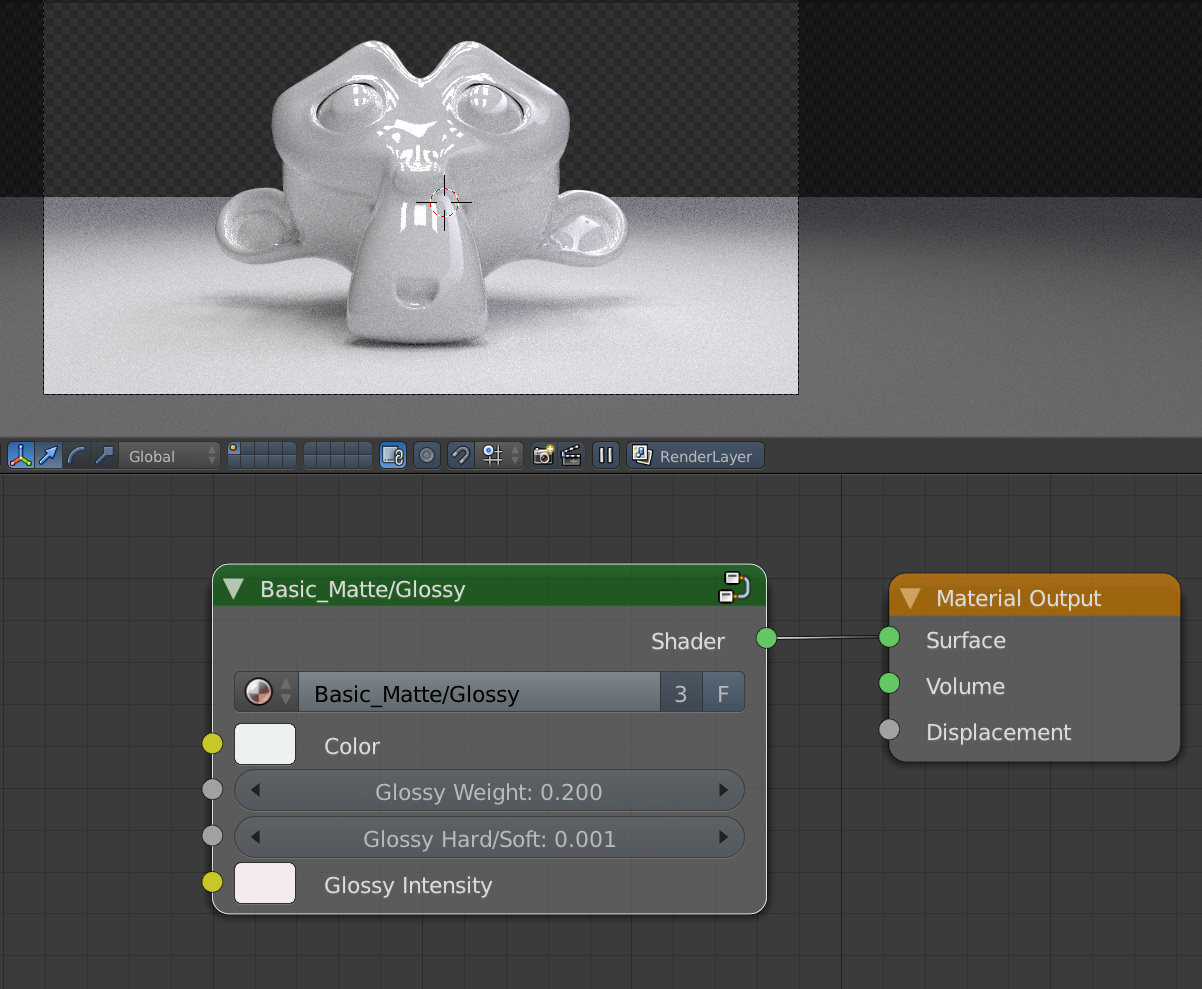The height and width of the screenshot is (989, 1202).
Task: Click the green Shader output socket
Action: pyautogui.click(x=766, y=638)
